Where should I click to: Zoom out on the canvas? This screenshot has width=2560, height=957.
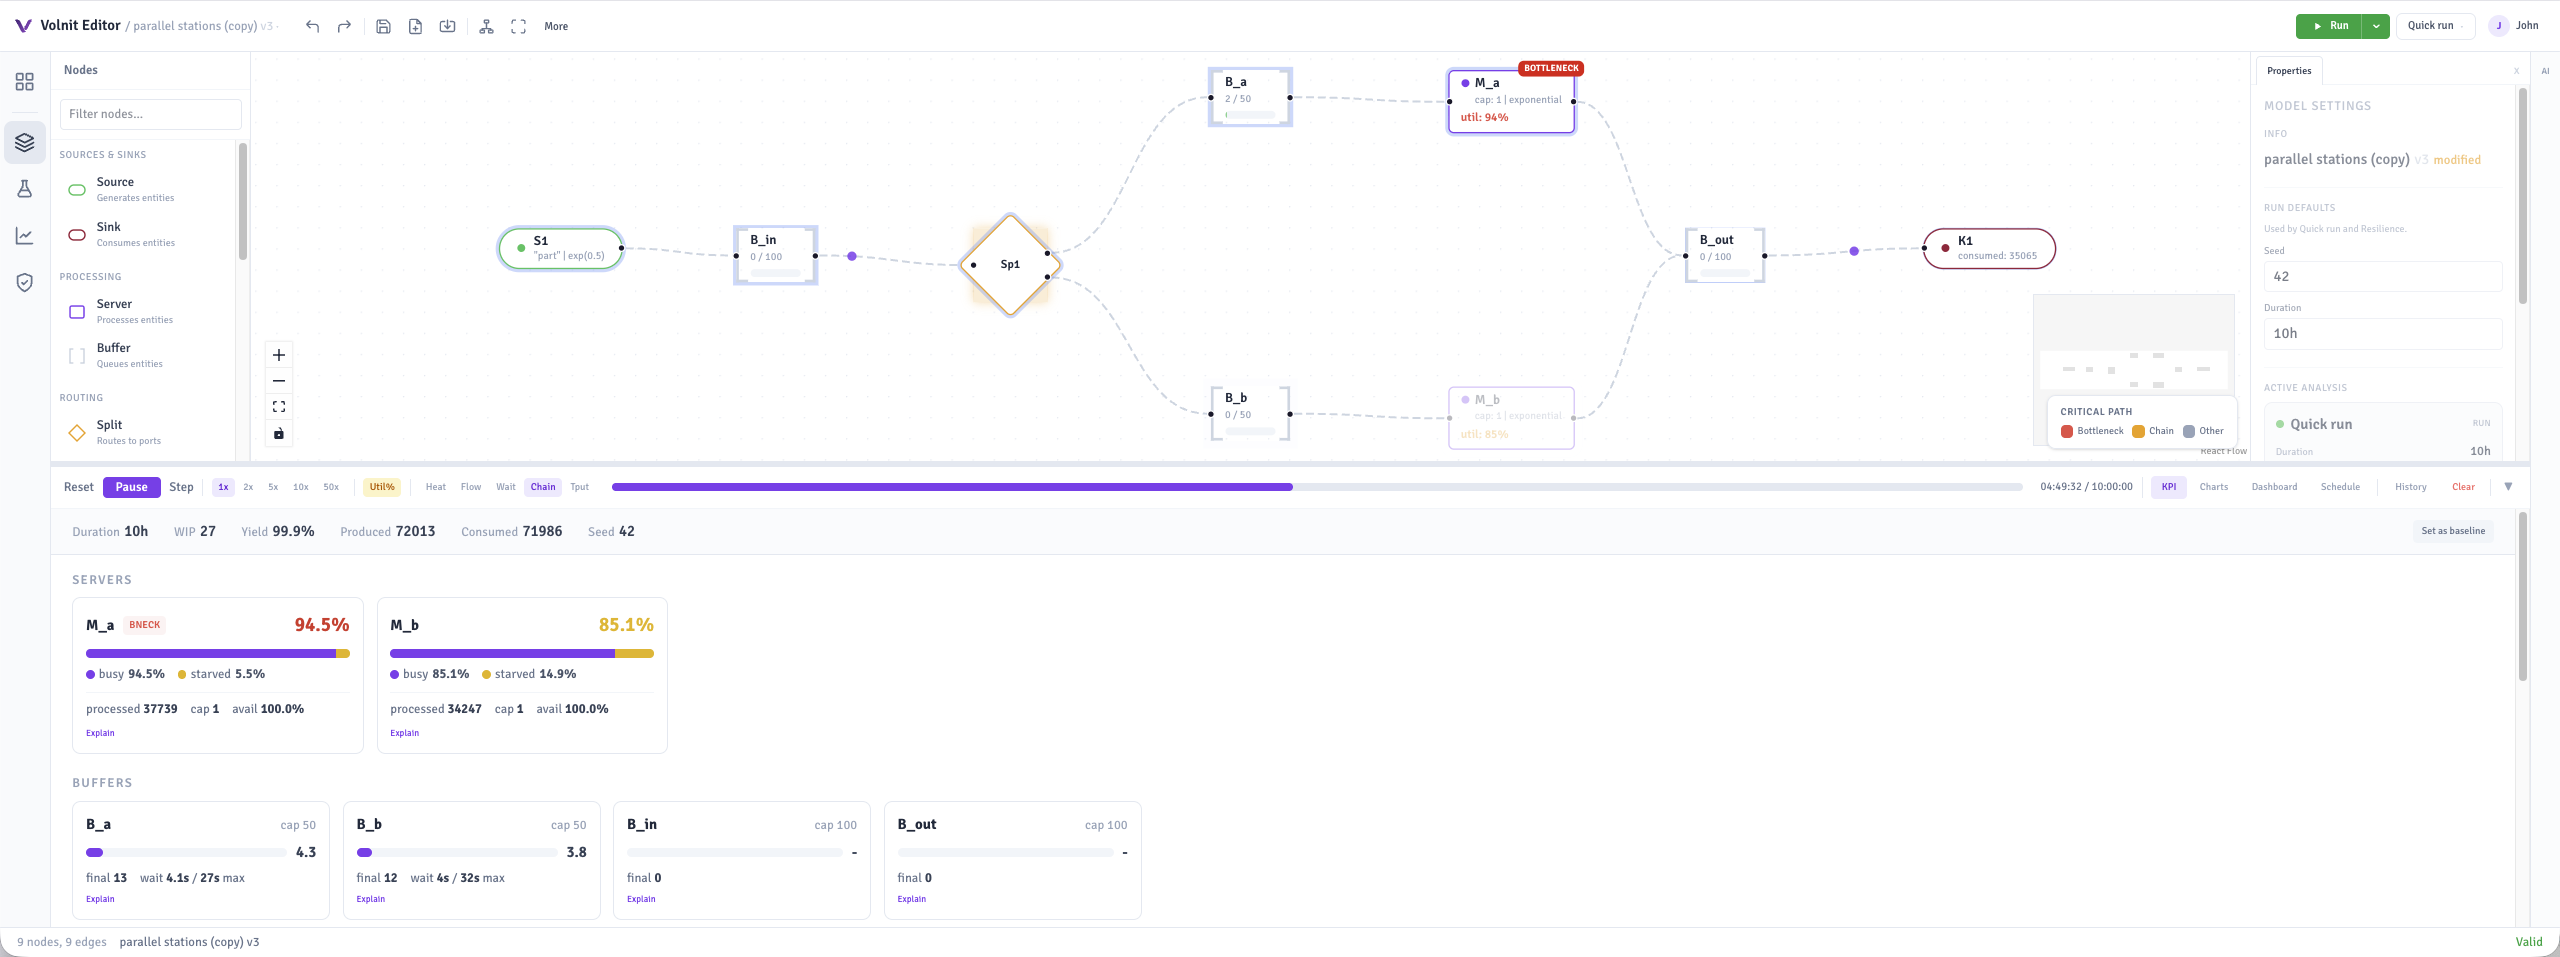279,381
